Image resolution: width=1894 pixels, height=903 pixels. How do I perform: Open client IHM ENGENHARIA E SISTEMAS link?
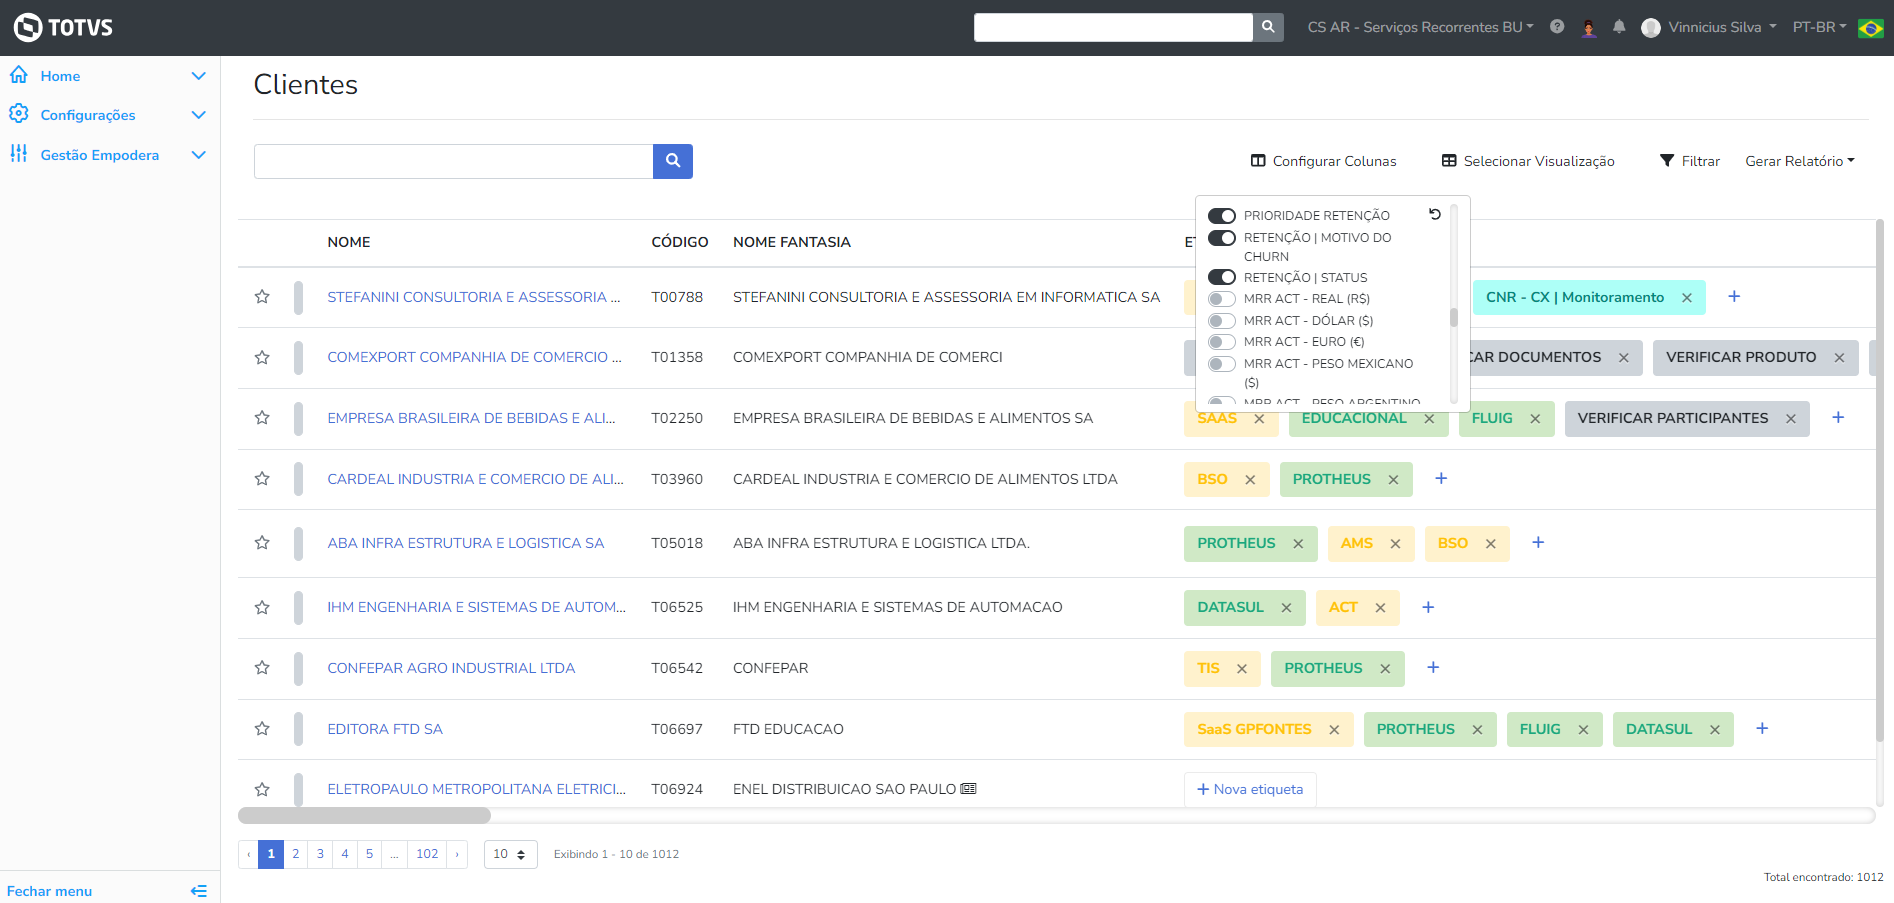477,607
